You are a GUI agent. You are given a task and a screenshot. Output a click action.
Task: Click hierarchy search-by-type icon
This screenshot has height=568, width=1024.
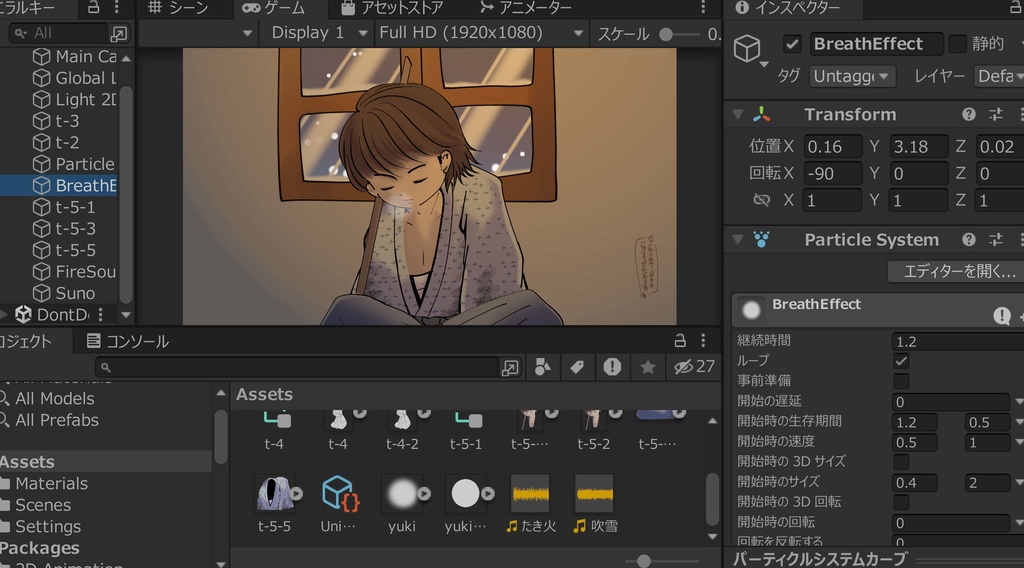[119, 33]
